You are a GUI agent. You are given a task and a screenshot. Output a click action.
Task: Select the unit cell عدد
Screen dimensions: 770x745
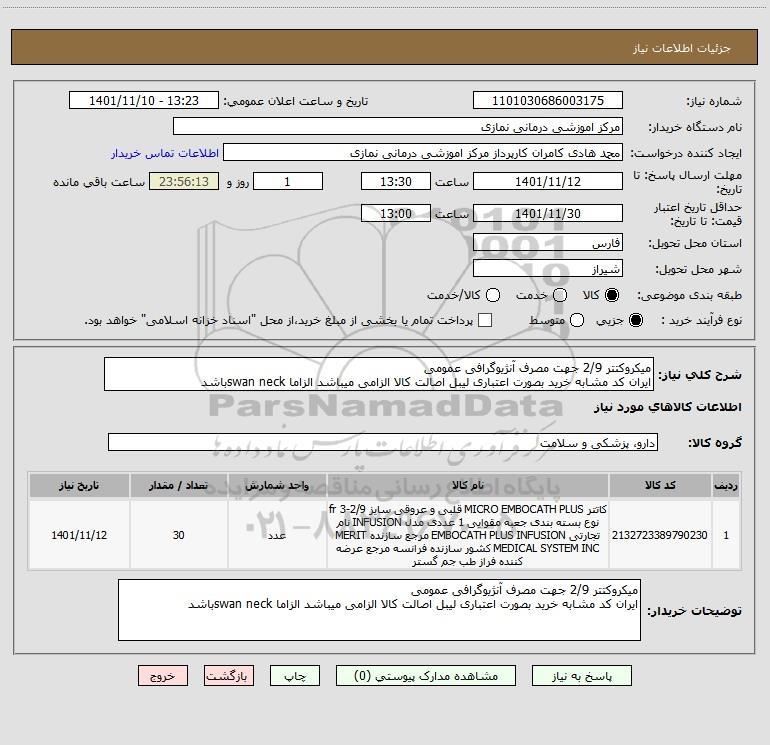click(277, 535)
